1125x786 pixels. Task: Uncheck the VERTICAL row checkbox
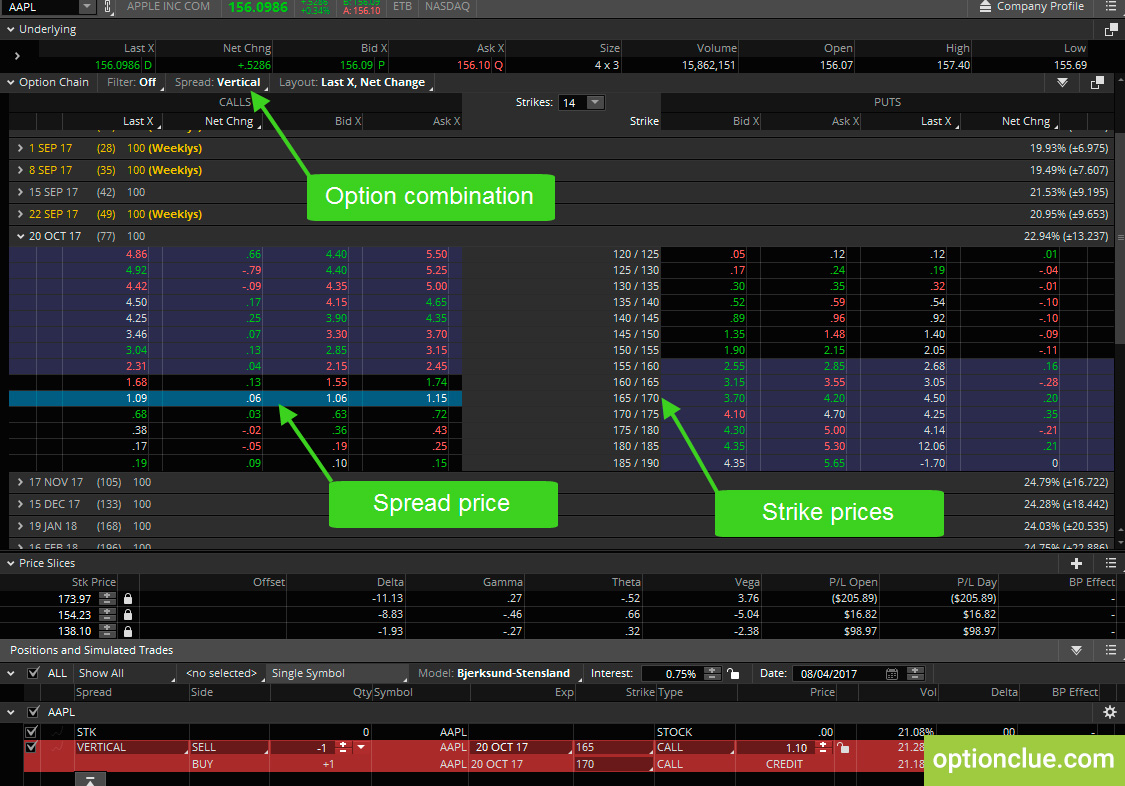point(31,747)
